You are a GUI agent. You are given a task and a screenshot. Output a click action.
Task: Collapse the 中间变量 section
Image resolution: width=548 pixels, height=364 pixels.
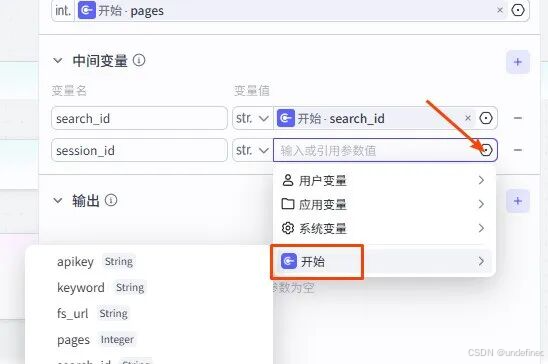58,60
